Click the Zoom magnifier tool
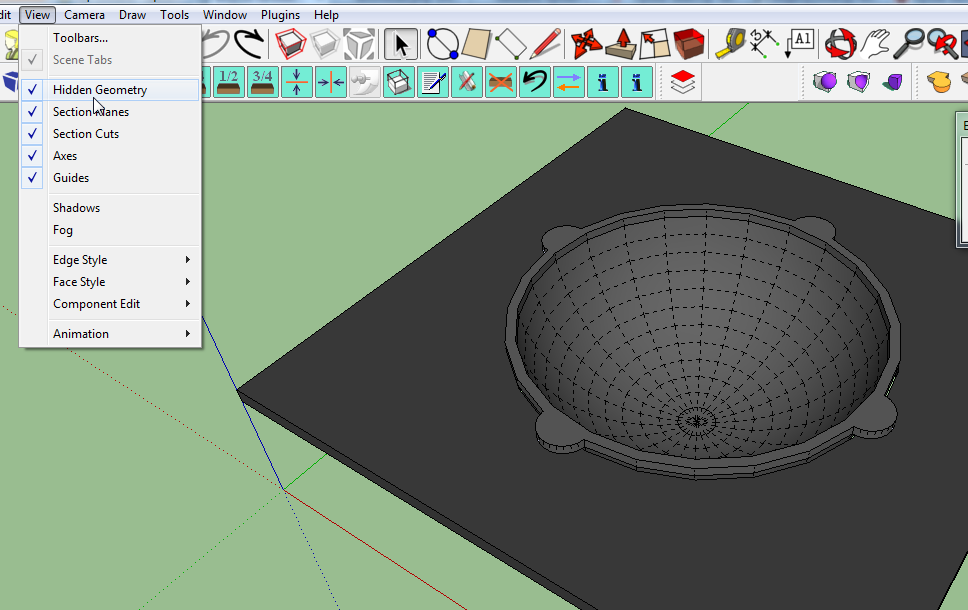The image size is (968, 610). (x=909, y=45)
